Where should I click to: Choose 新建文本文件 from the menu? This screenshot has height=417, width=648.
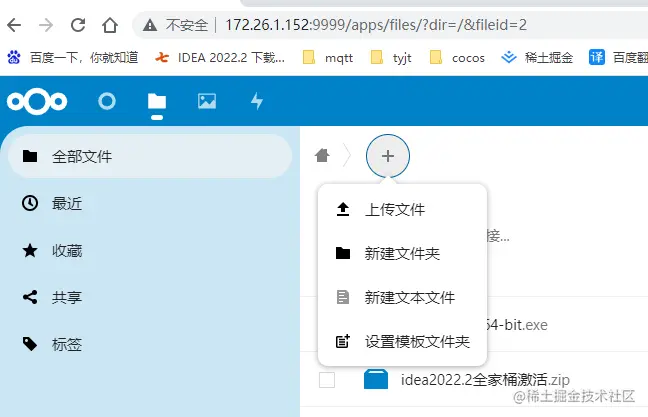coord(402,298)
